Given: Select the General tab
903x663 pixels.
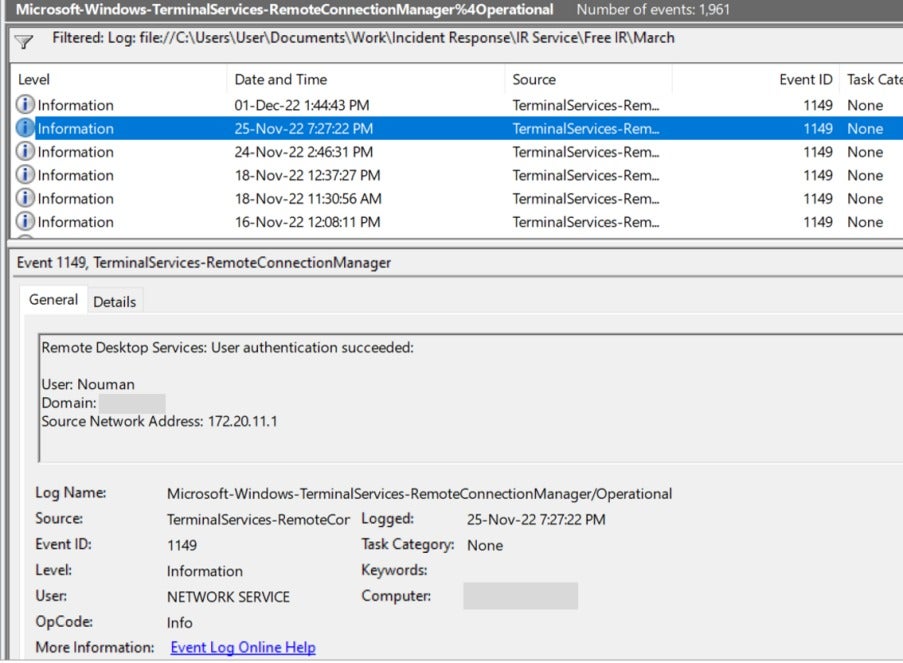Looking at the screenshot, I should coord(54,300).
